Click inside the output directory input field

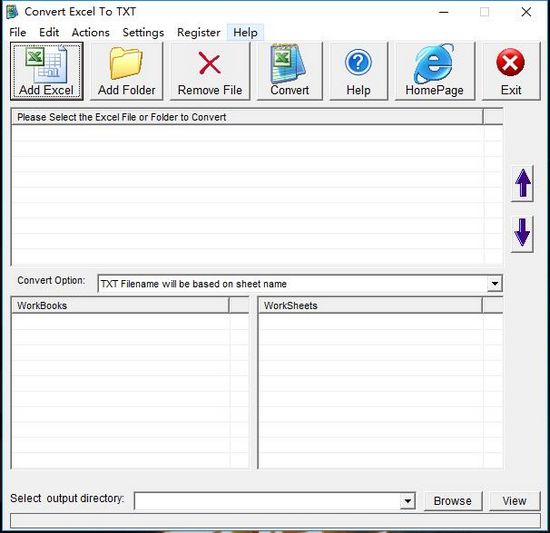[x=267, y=501]
